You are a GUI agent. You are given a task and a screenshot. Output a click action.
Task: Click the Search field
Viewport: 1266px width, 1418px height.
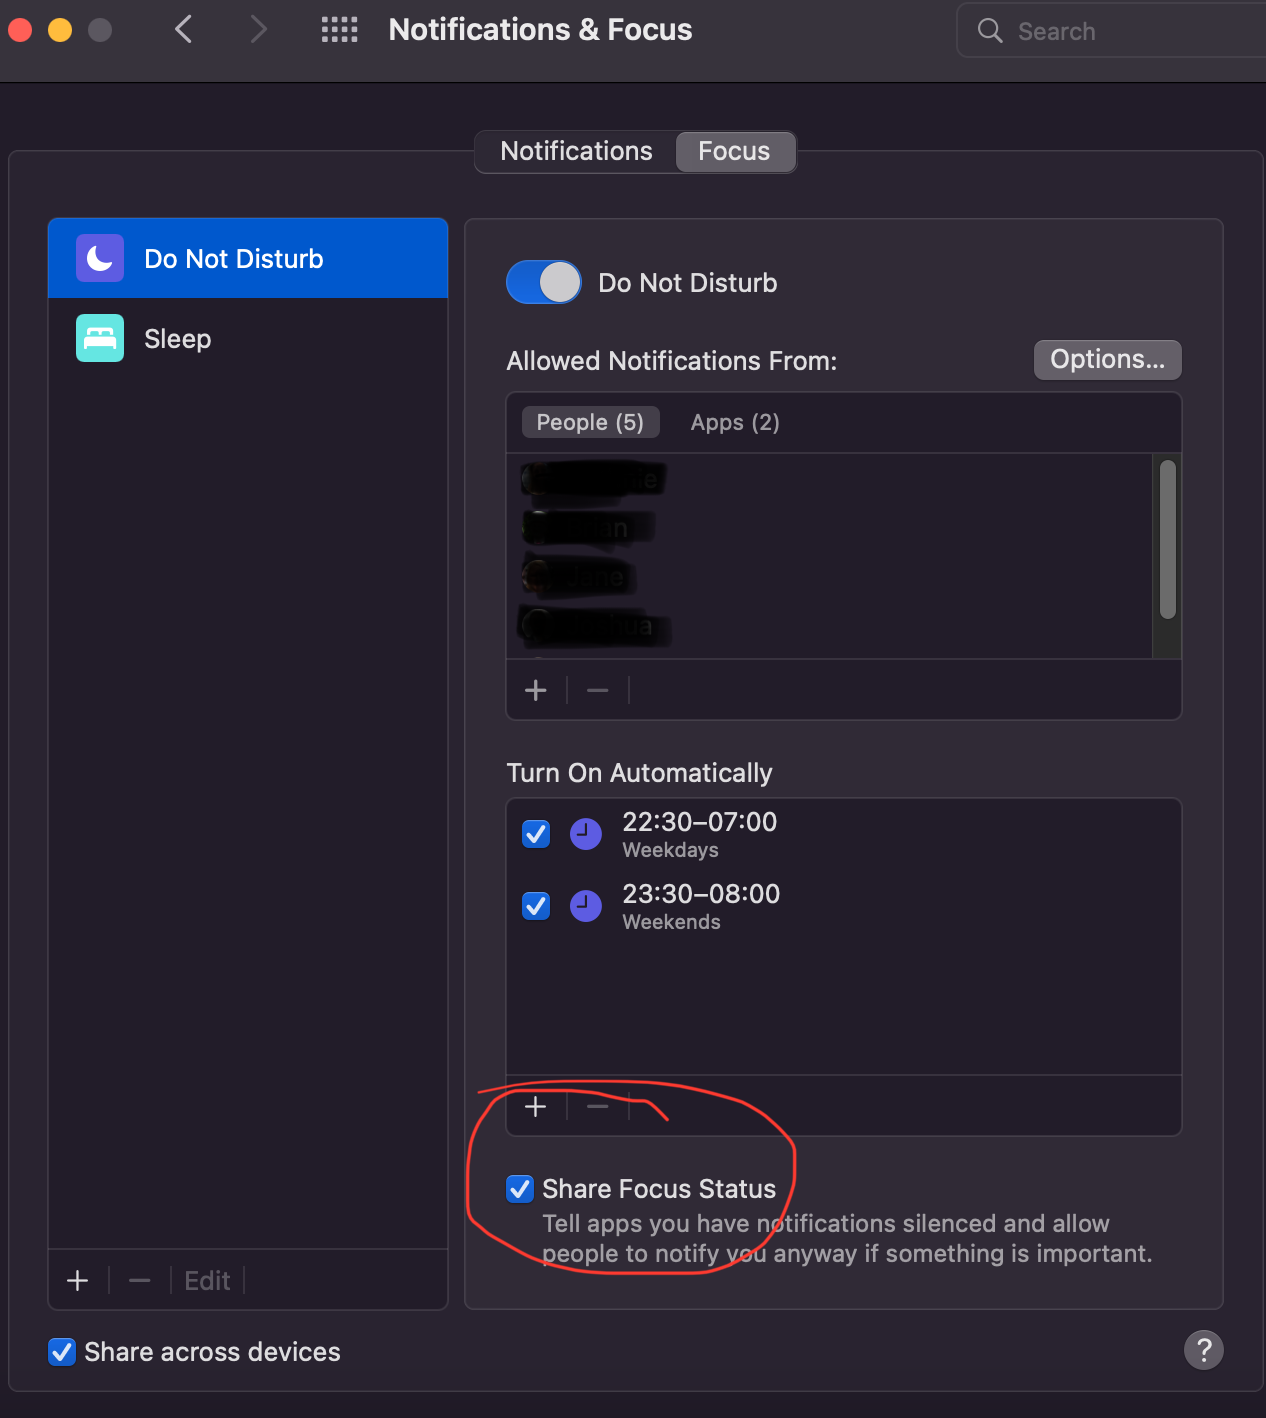[x=1120, y=31]
